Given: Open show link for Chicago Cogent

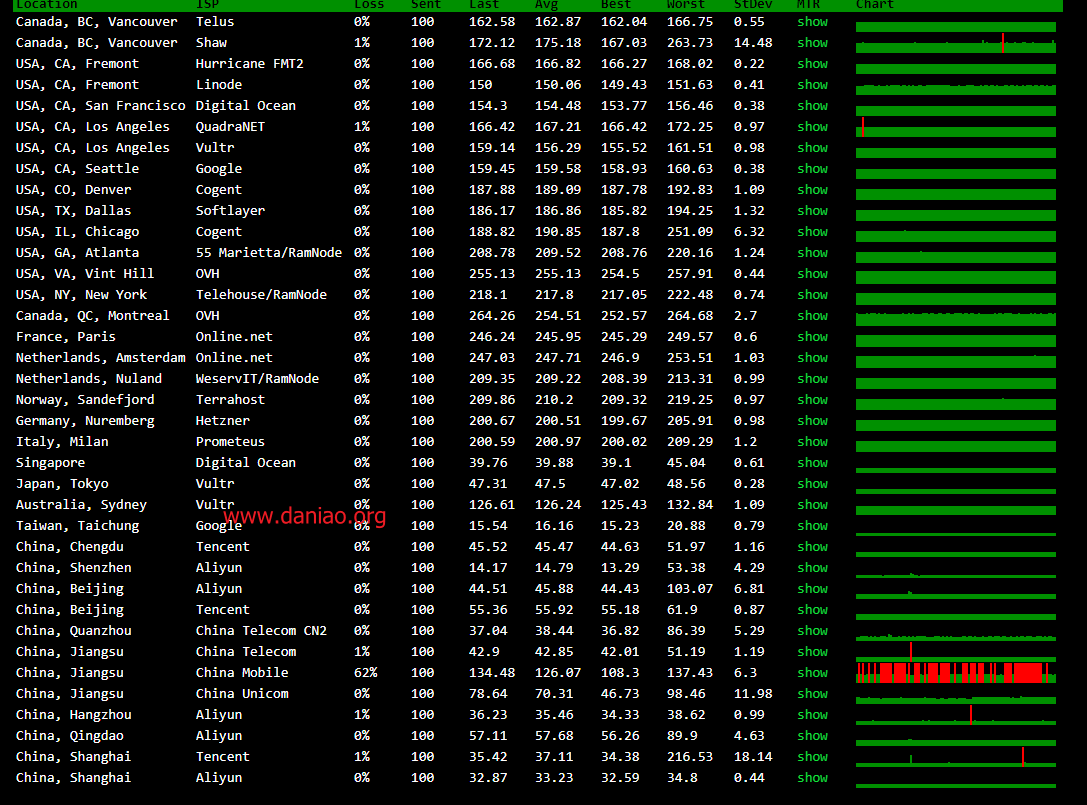Looking at the screenshot, I should click(812, 232).
